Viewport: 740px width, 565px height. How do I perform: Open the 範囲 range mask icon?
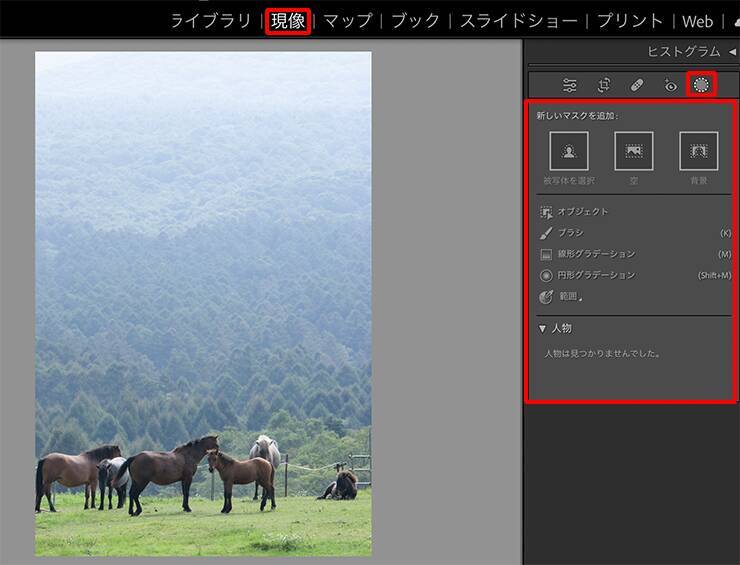point(546,297)
